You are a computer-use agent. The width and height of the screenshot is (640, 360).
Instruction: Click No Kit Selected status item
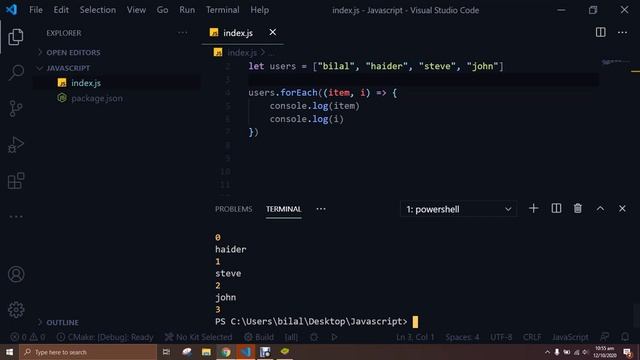click(198, 337)
